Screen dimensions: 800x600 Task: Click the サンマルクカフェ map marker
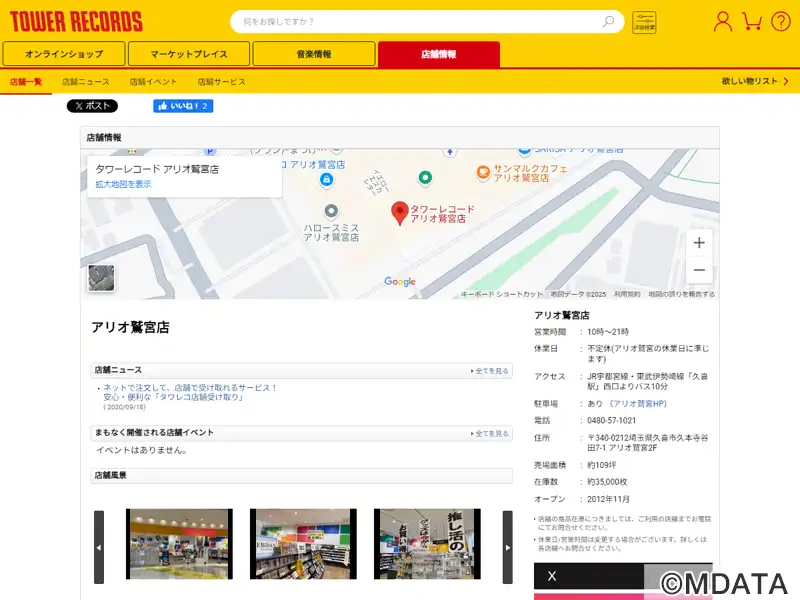tap(483, 172)
